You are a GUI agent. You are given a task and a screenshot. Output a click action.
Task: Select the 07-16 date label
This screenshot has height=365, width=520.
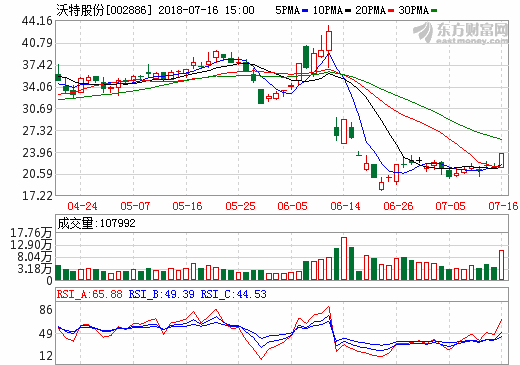[x=503, y=206]
